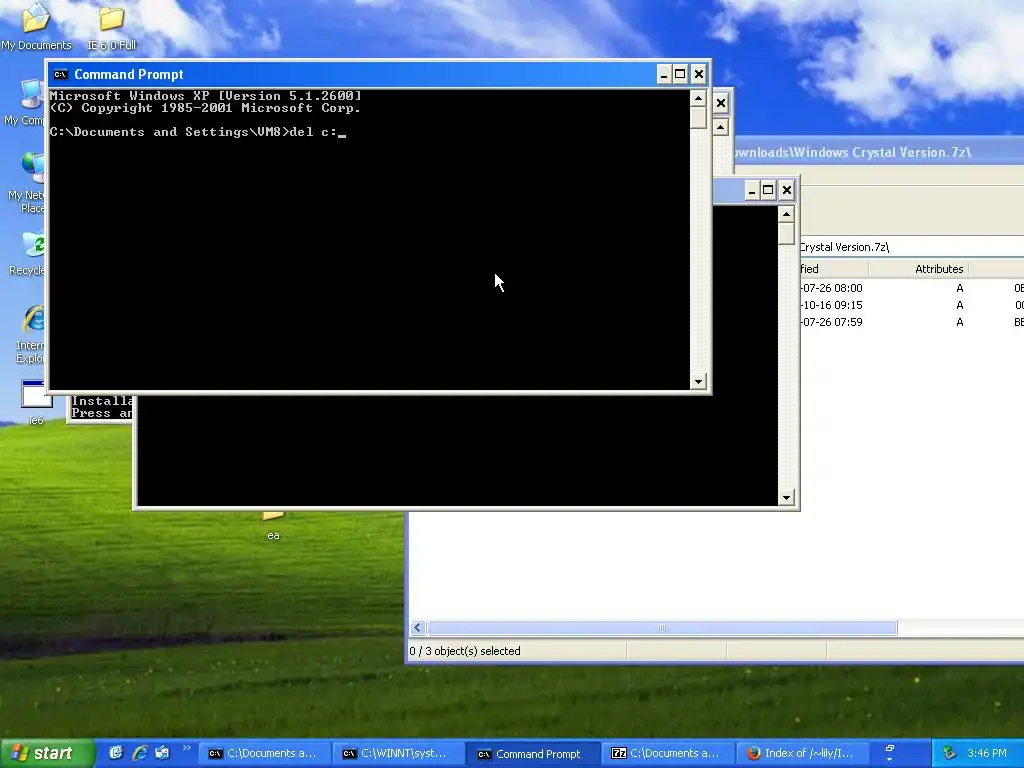Switch to the first C:\Documents a... cmd taskbar button

pyautogui.click(x=263, y=754)
